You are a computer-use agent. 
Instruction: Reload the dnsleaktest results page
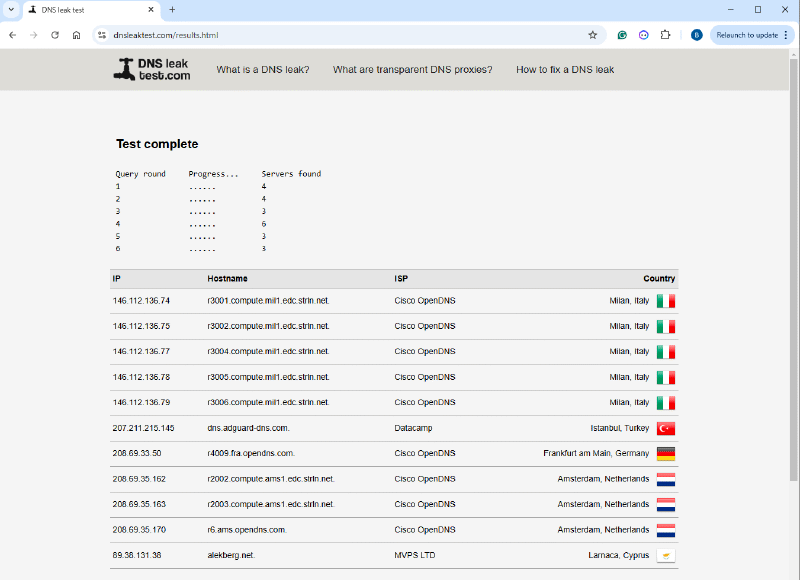point(55,34)
